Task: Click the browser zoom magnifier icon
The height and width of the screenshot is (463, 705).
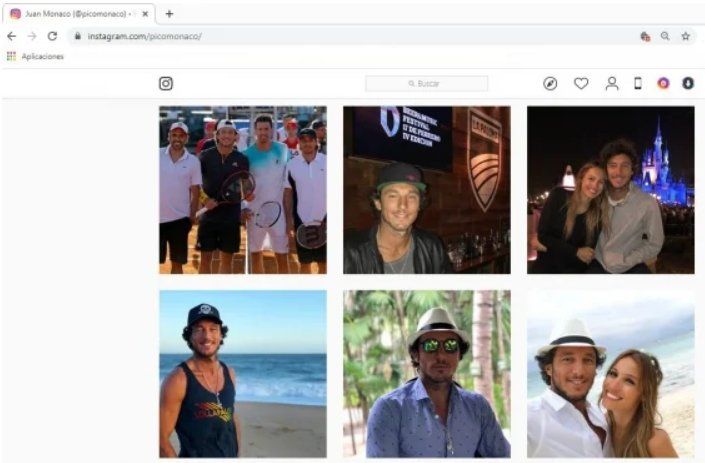Action: (665, 36)
